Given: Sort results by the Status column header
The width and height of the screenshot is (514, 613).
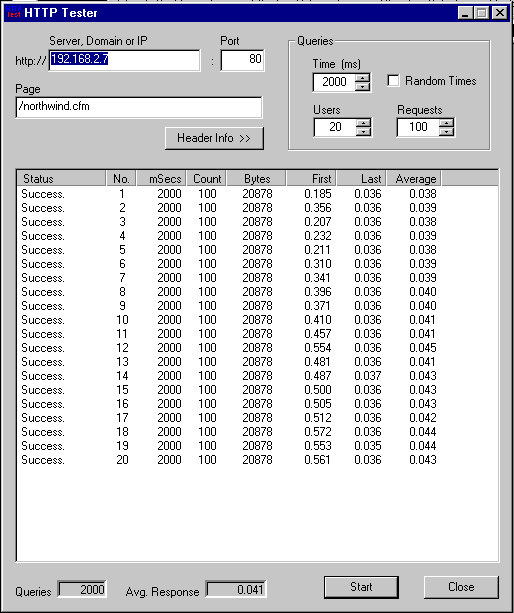Looking at the screenshot, I should pos(61,178).
